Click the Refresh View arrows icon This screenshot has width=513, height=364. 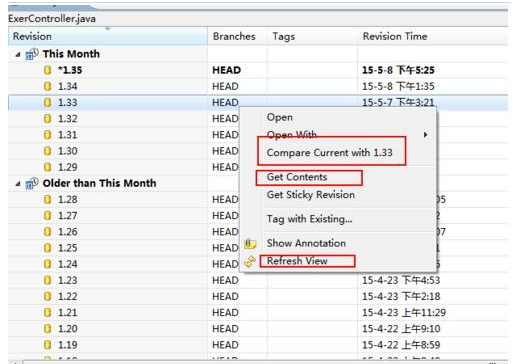coord(250,262)
